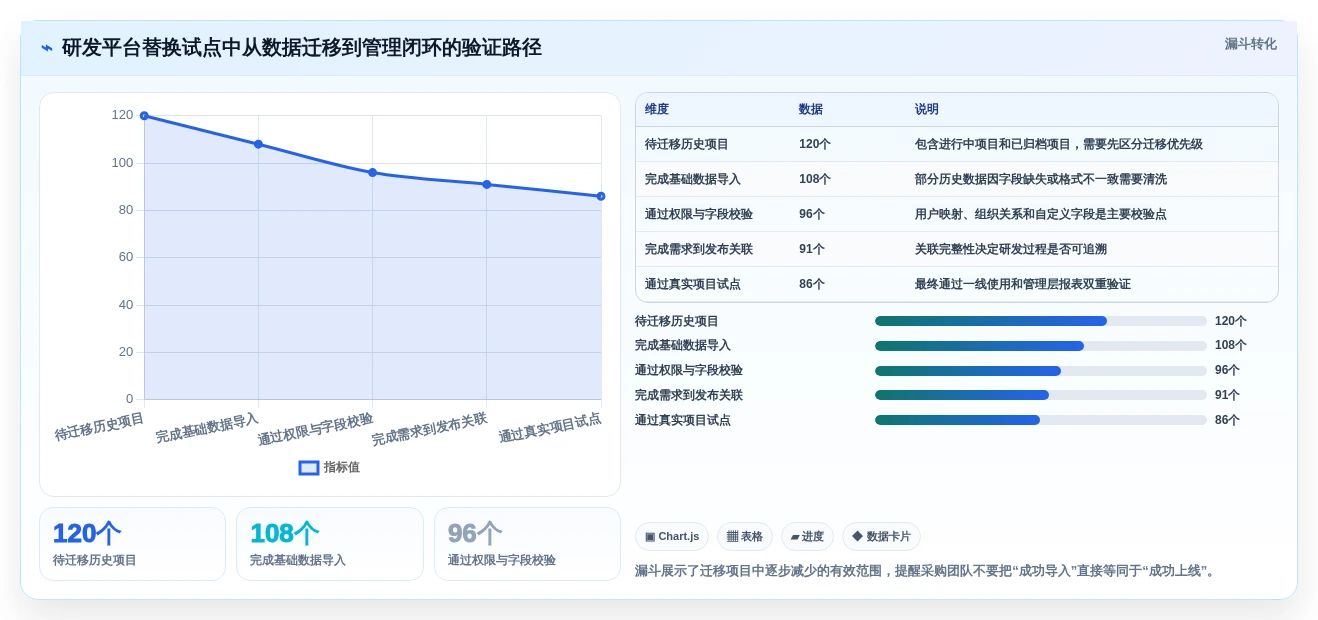Viewport: 1318px width, 620px height.
Task: Open the 120个 待迁移历史项目 stat card
Action: click(132, 544)
